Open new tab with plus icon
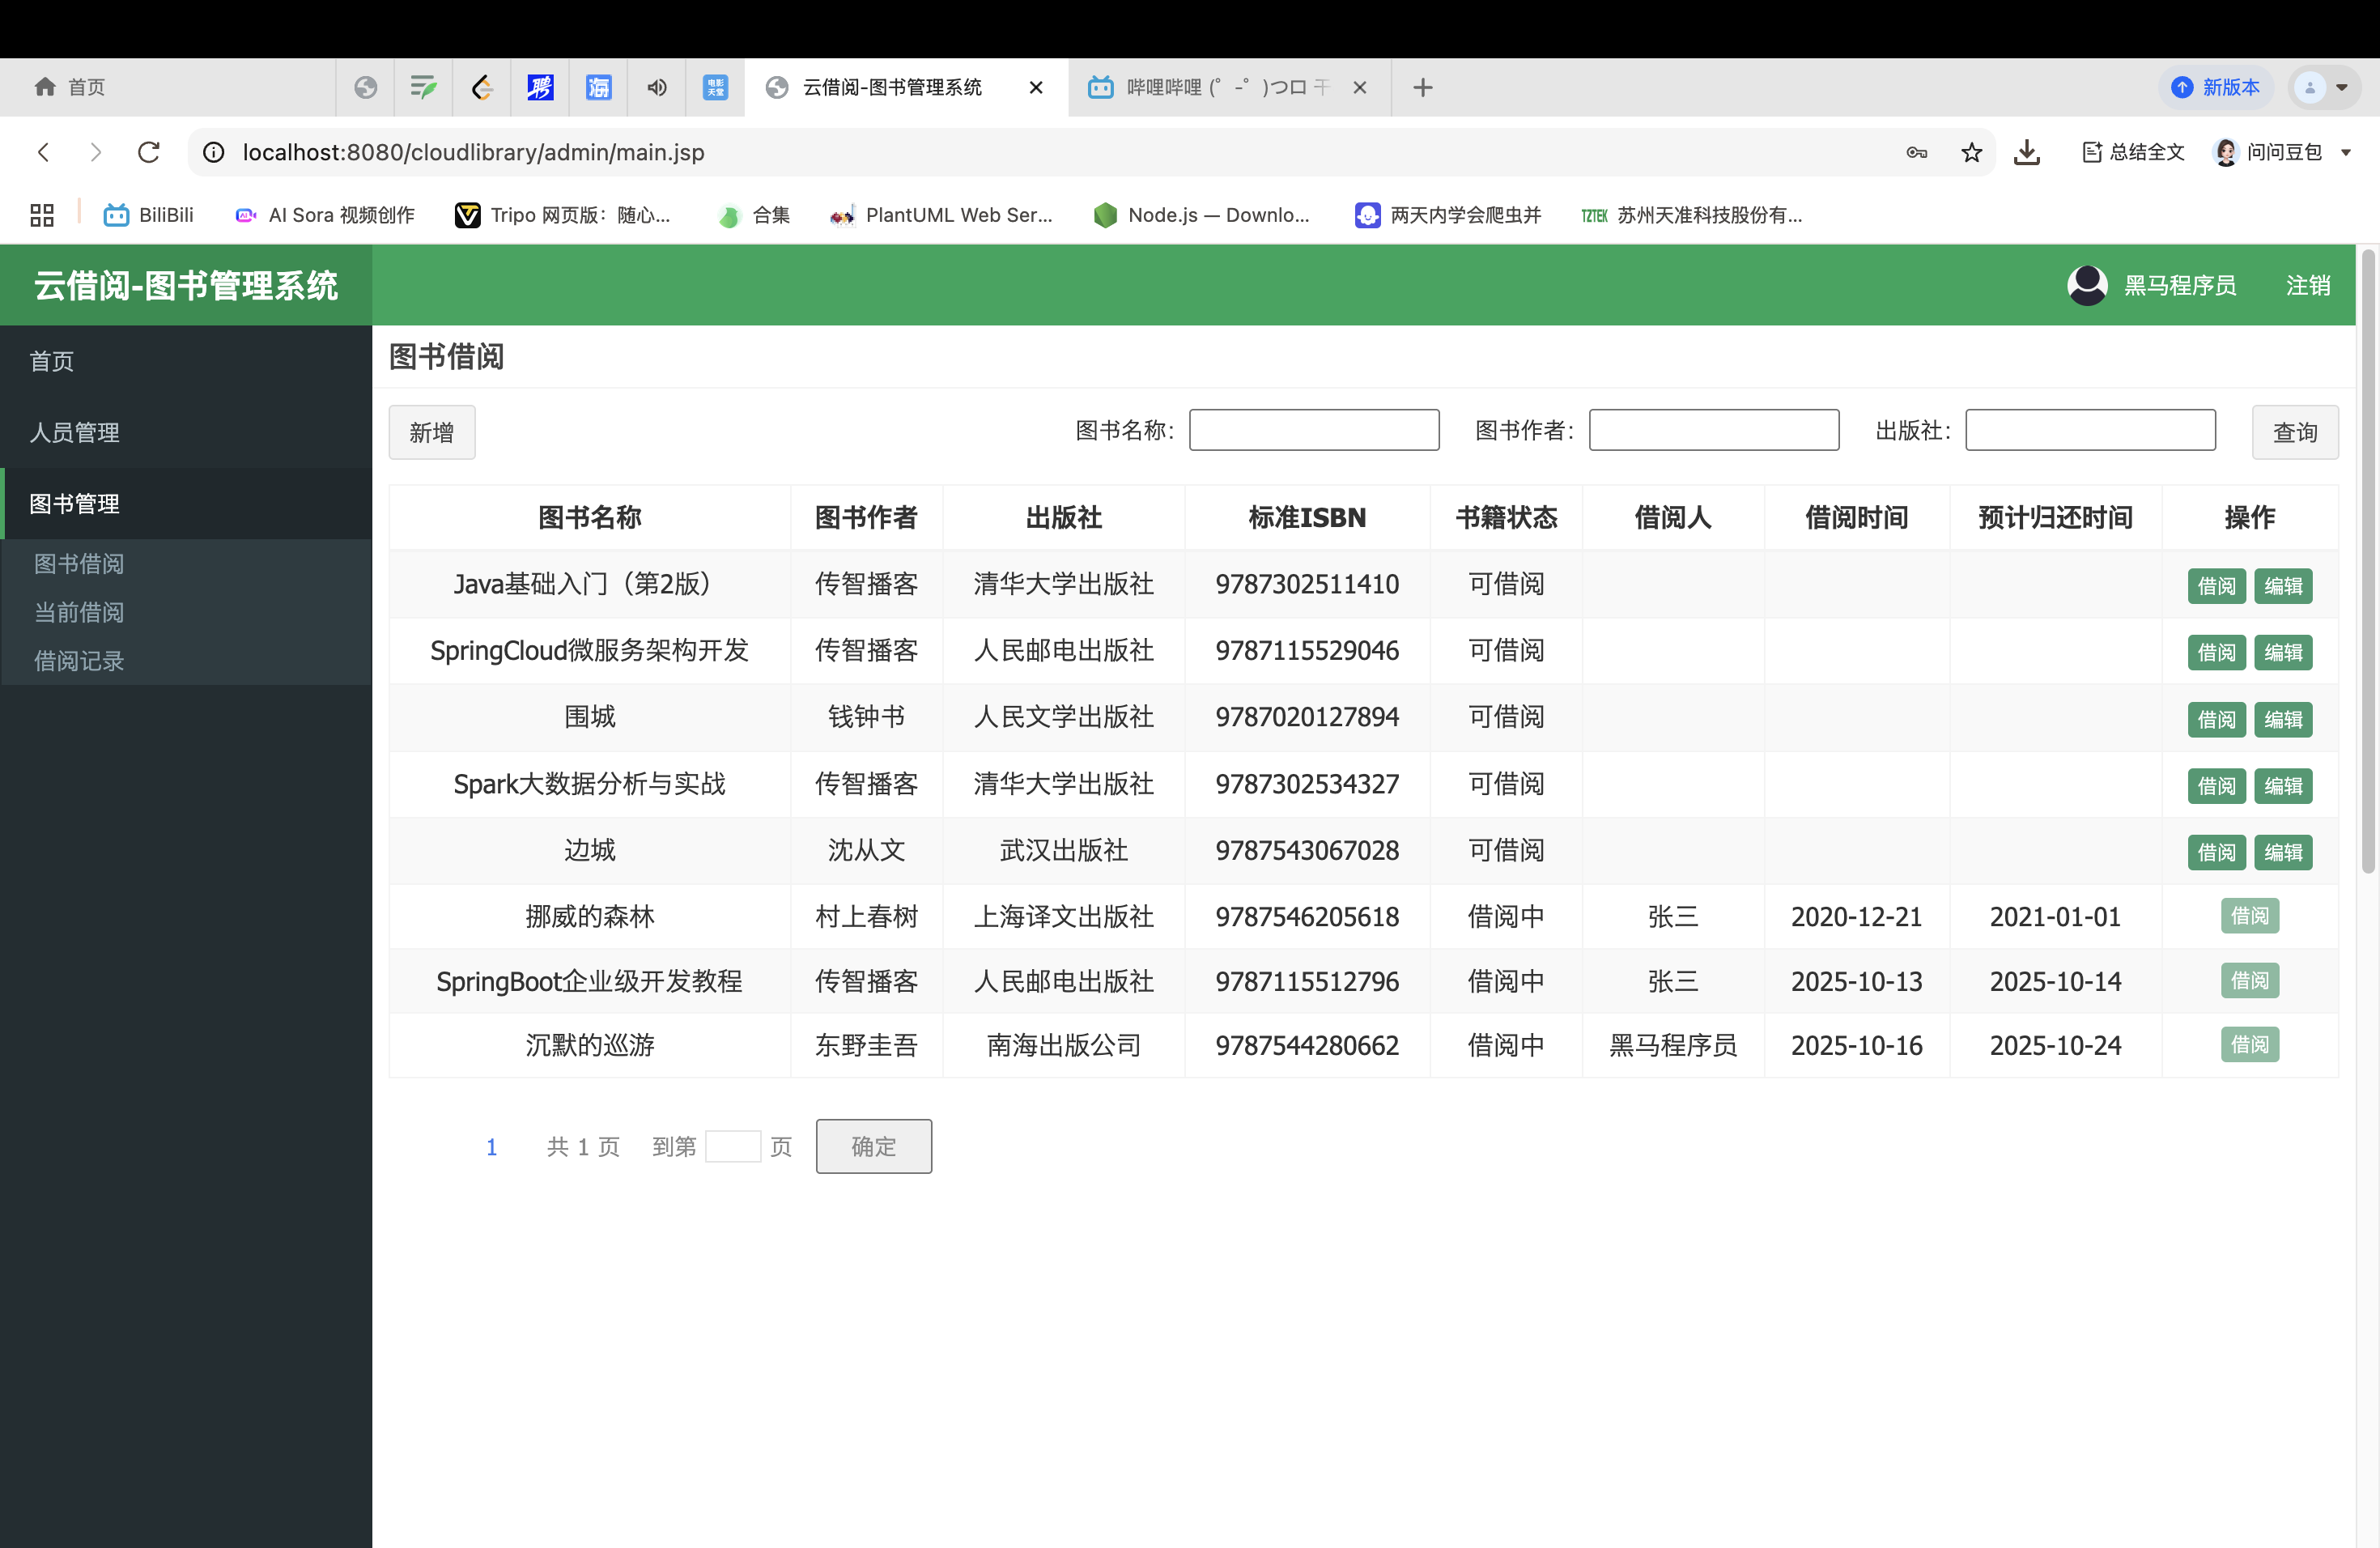 (1422, 88)
